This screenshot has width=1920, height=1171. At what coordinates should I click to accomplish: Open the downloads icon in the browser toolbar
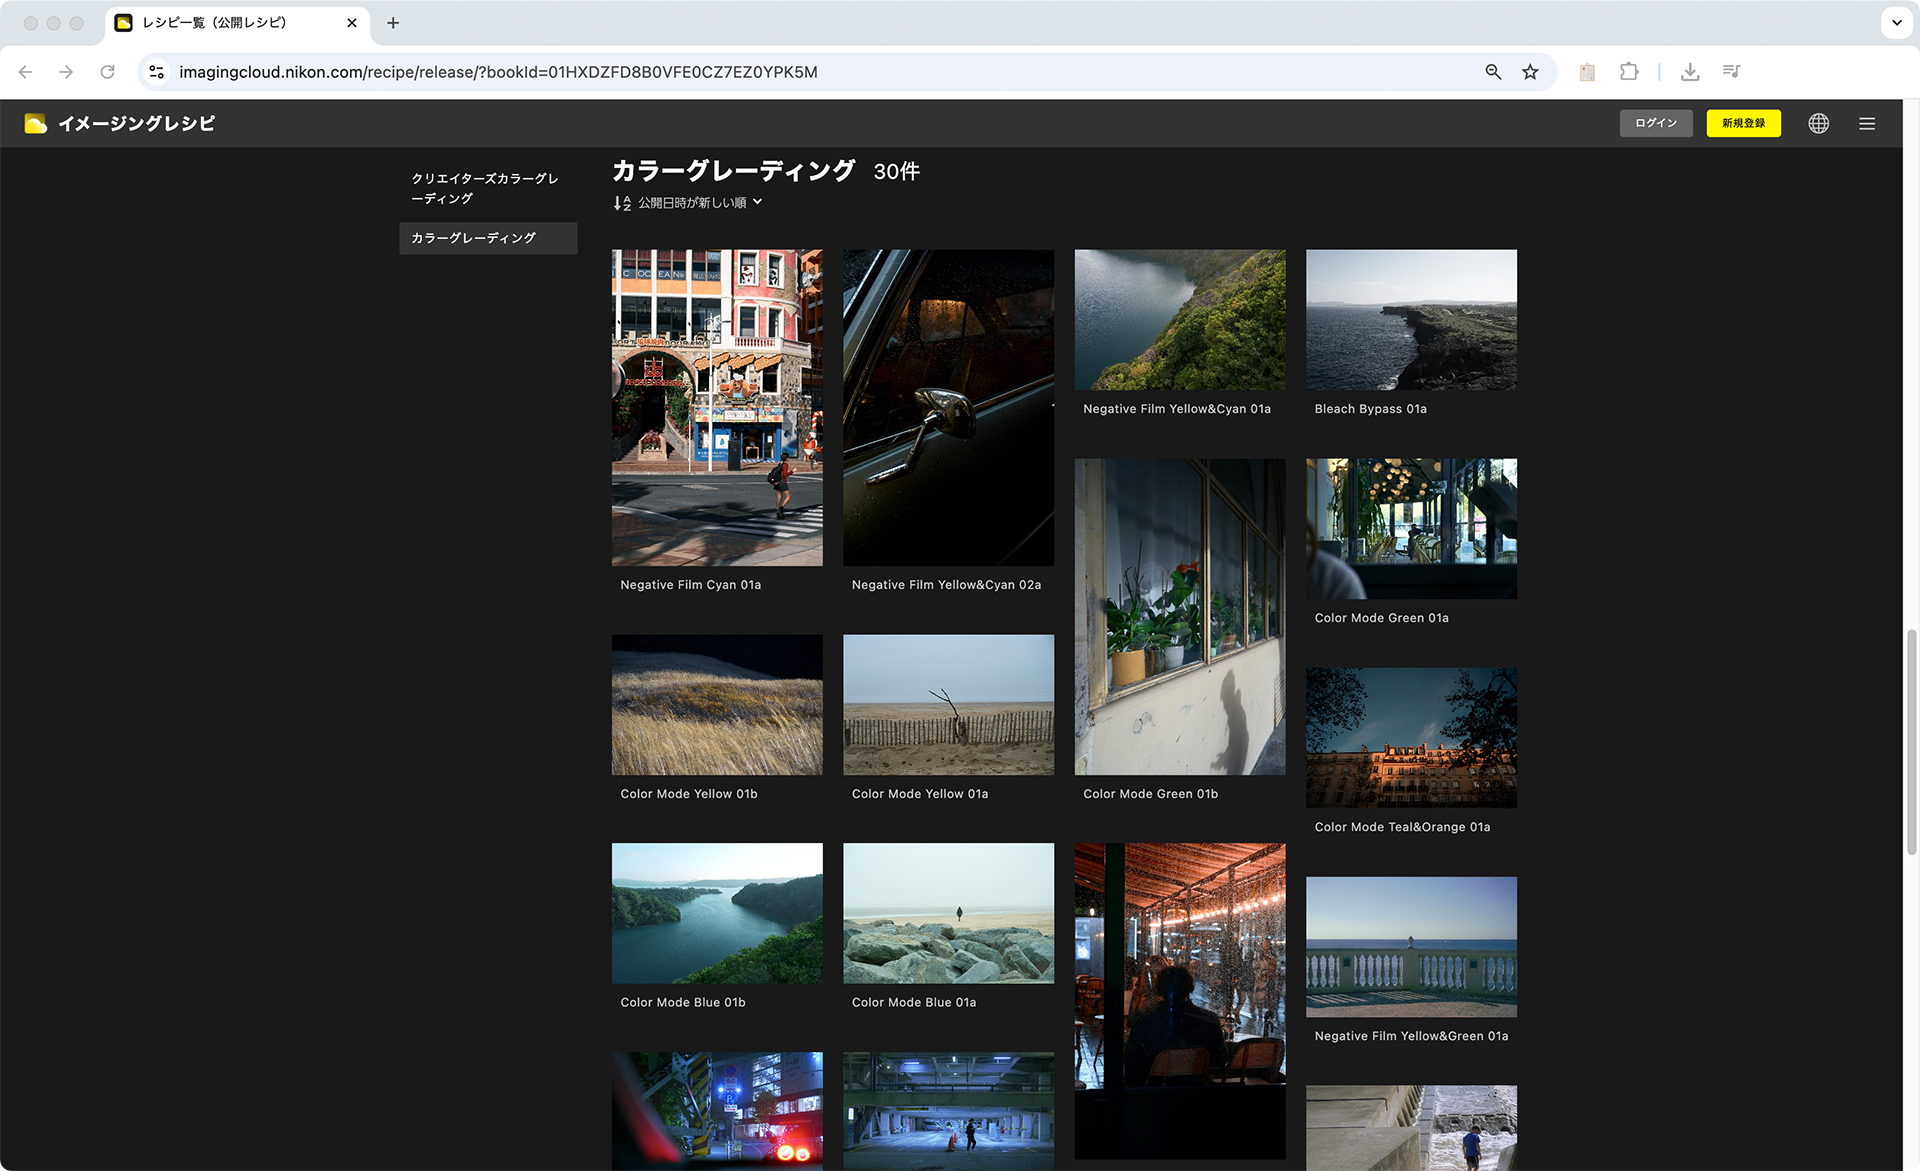click(1690, 71)
